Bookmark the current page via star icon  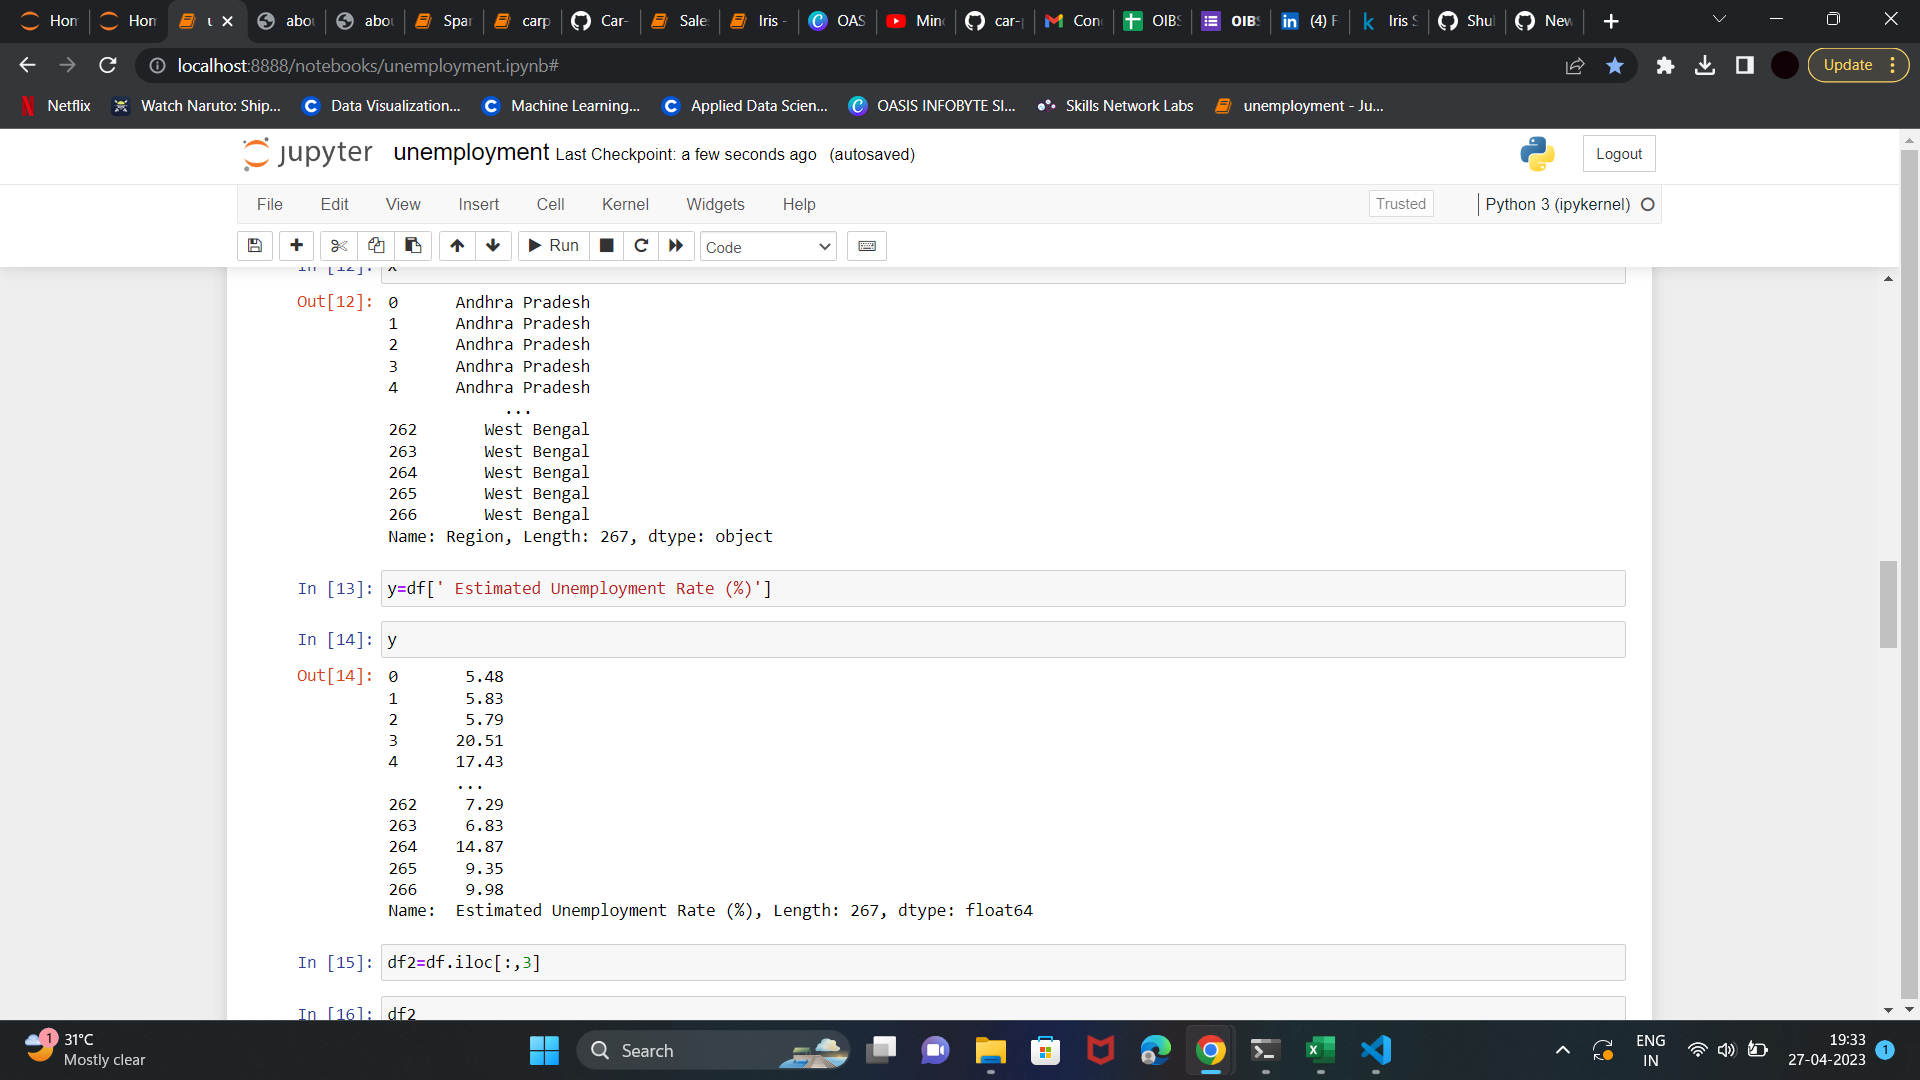[1614, 65]
